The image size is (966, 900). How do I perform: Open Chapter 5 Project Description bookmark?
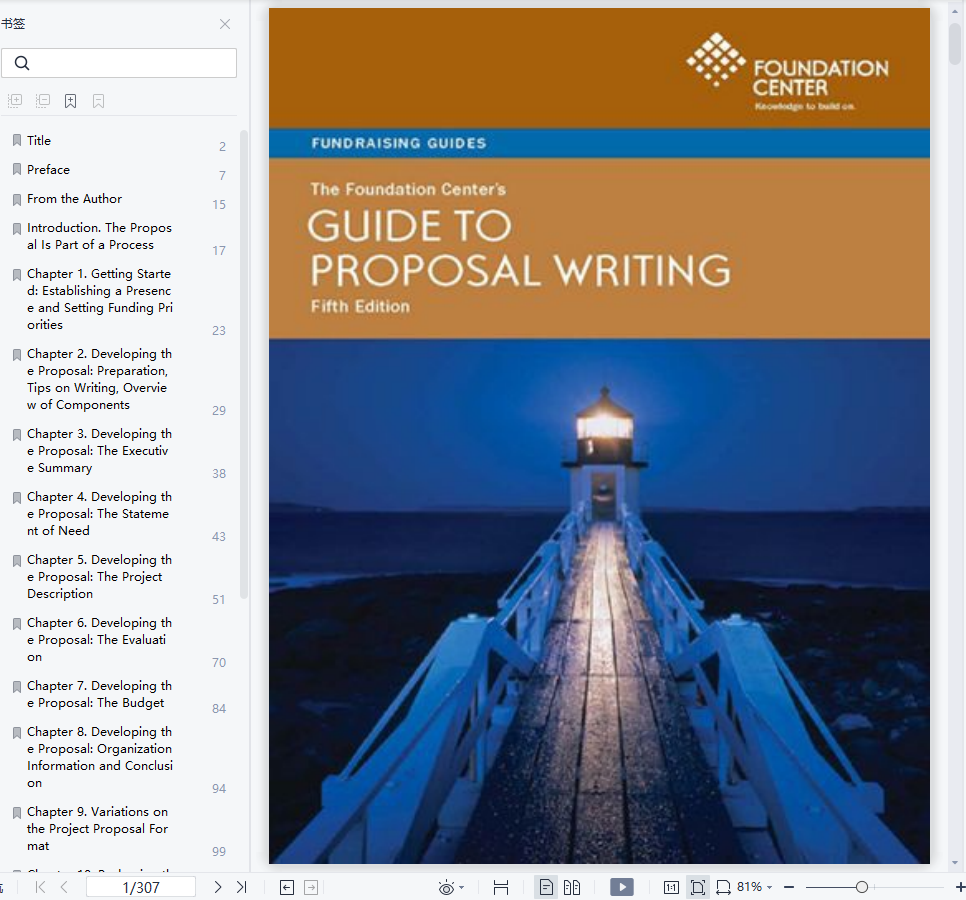(x=99, y=577)
